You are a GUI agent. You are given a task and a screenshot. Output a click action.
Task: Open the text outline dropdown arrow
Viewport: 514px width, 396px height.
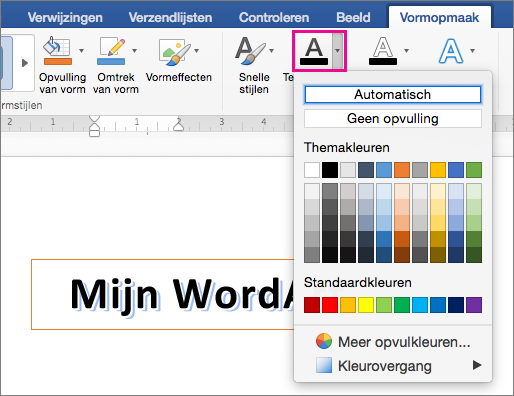406,51
